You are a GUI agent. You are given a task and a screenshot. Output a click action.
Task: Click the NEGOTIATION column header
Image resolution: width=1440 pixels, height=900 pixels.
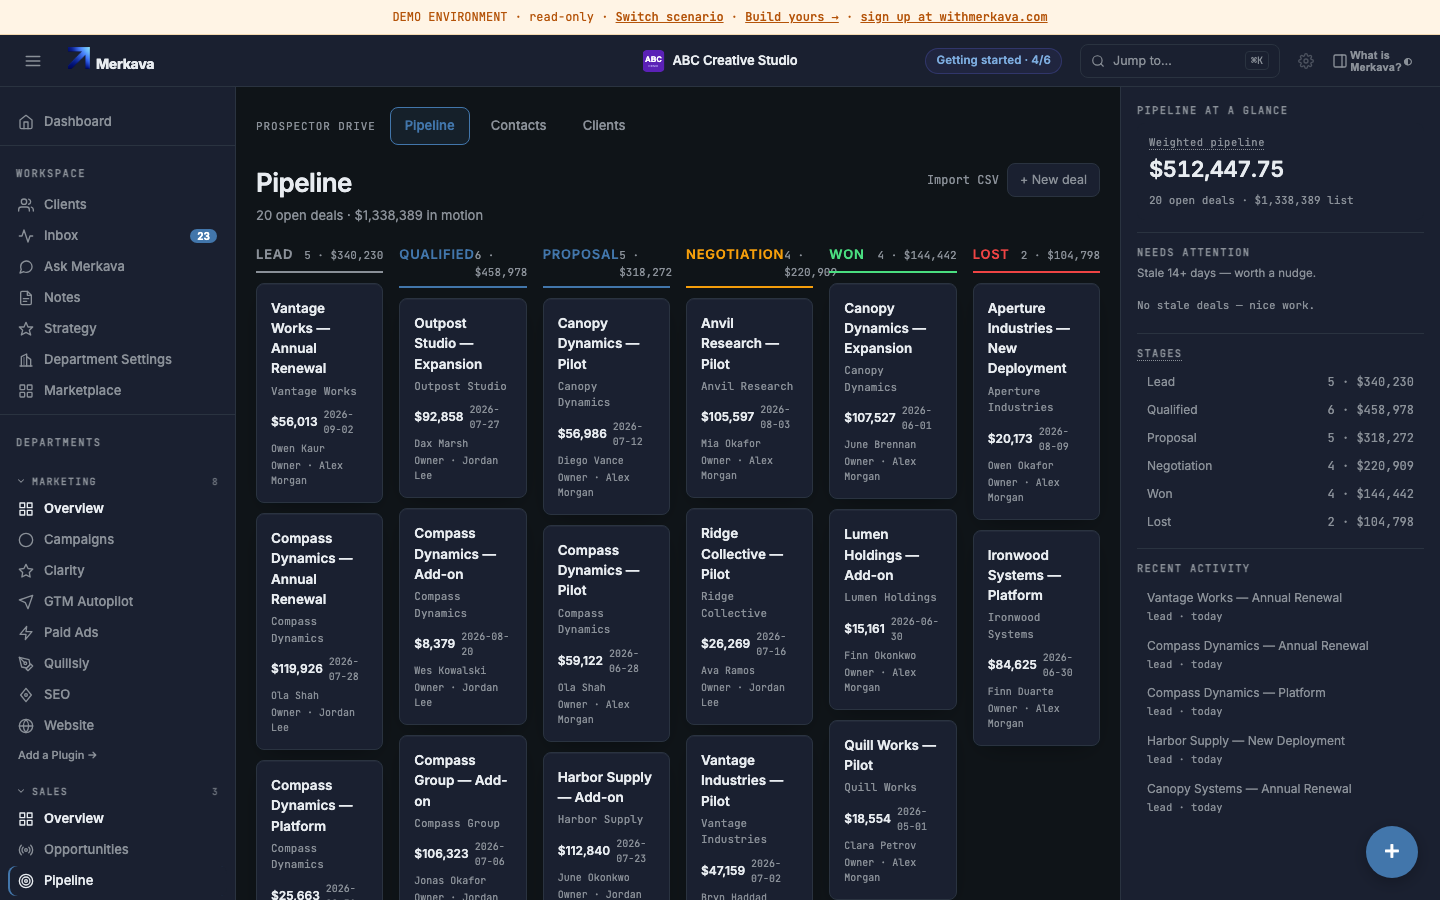[x=735, y=255]
